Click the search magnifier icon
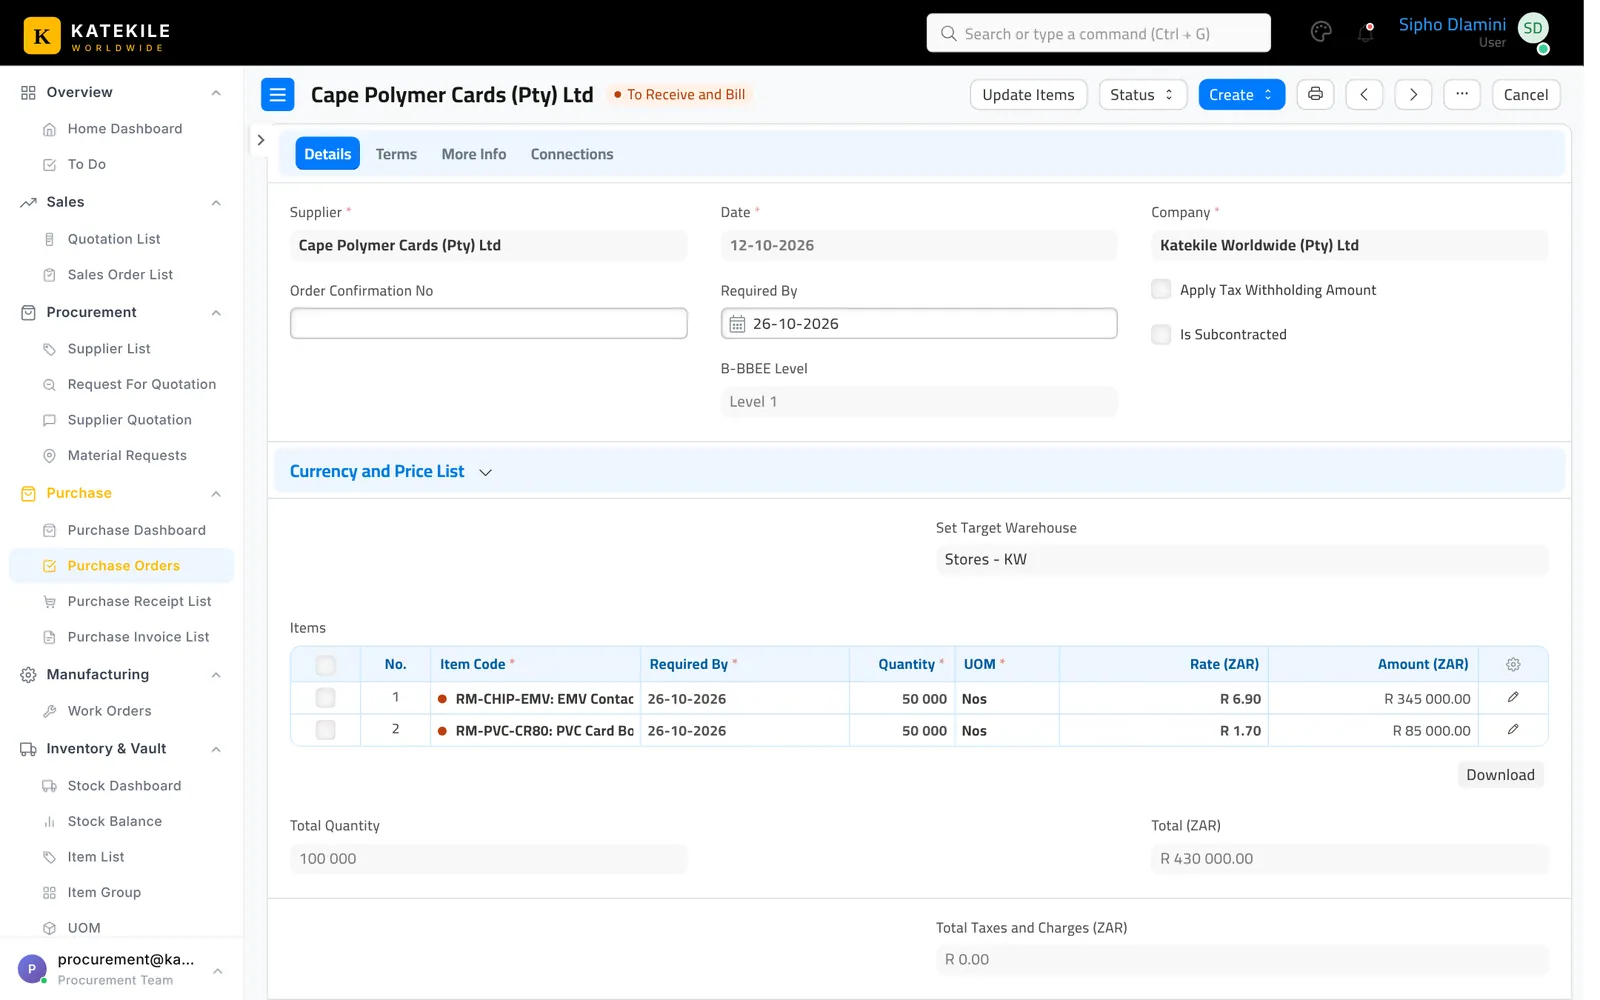Viewport: 1600px width, 1000px height. click(948, 33)
